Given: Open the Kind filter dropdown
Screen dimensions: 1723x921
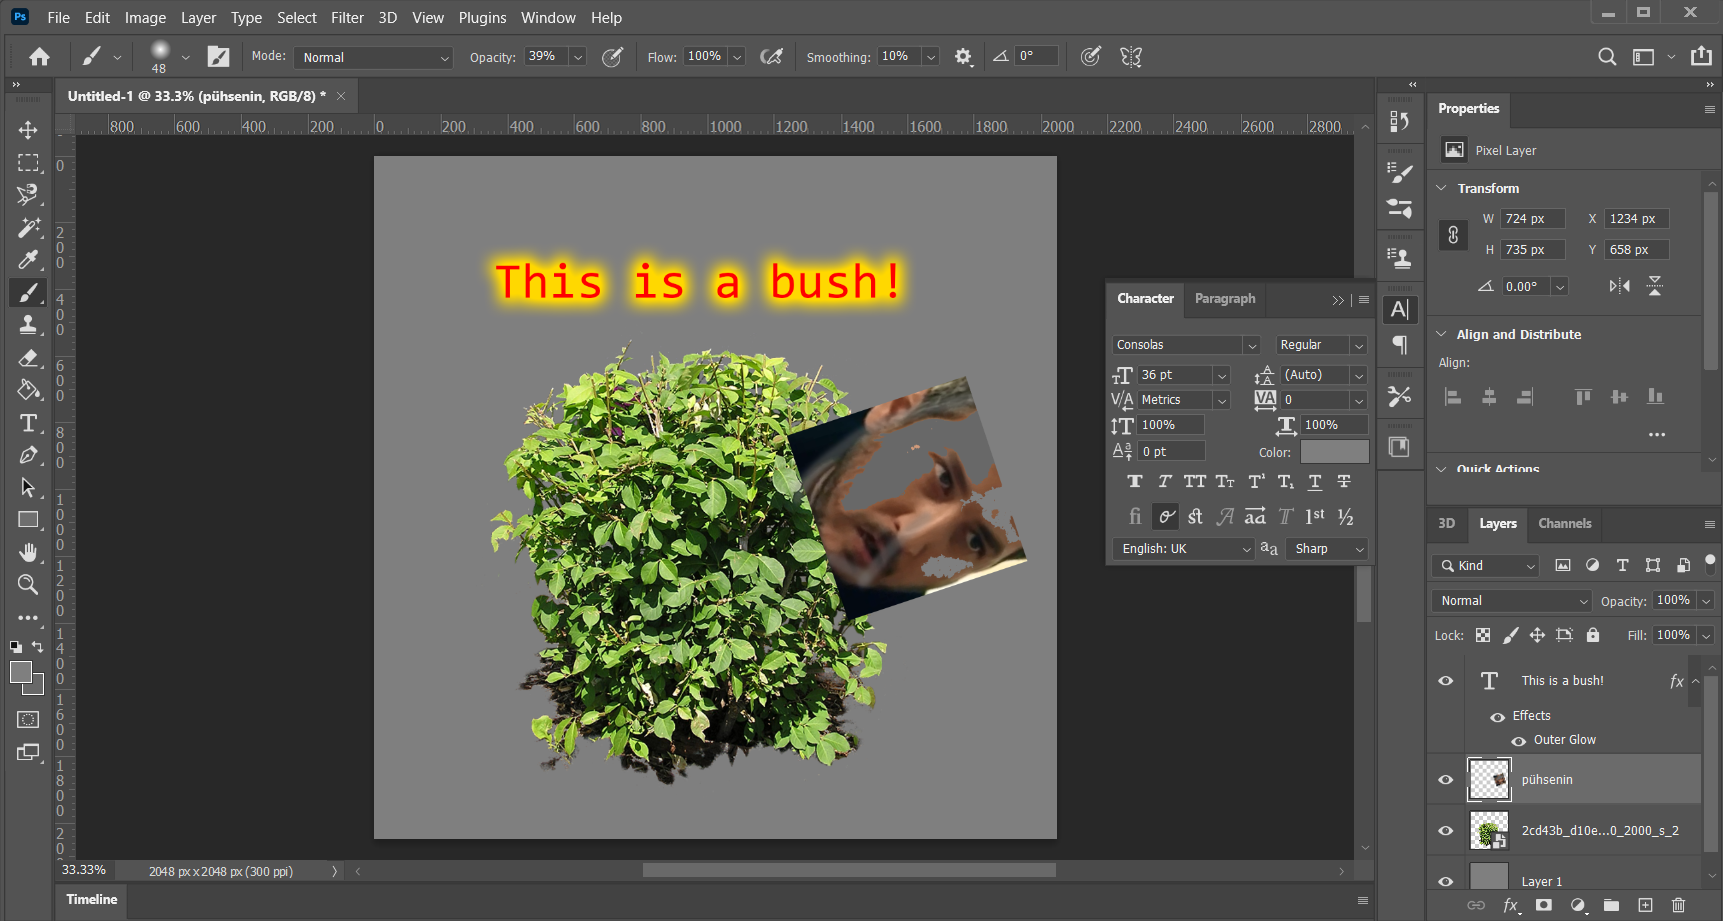Looking at the screenshot, I should (1485, 566).
